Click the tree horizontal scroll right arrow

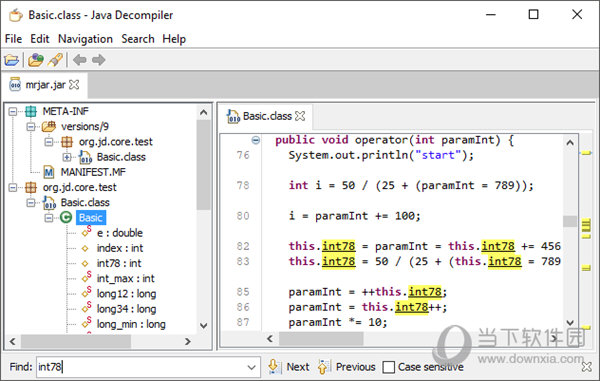point(188,341)
